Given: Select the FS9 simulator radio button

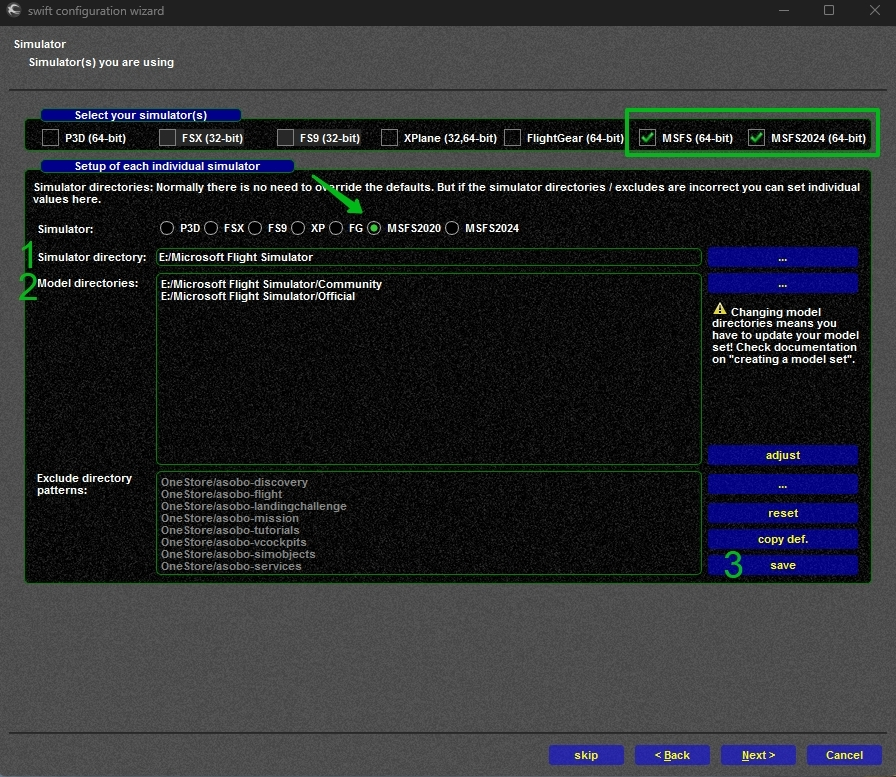Looking at the screenshot, I should [255, 228].
